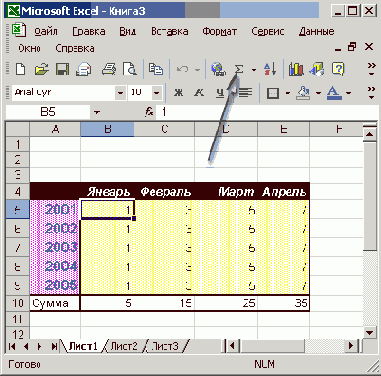Save the workbook with floppy icon

[x=62, y=69]
